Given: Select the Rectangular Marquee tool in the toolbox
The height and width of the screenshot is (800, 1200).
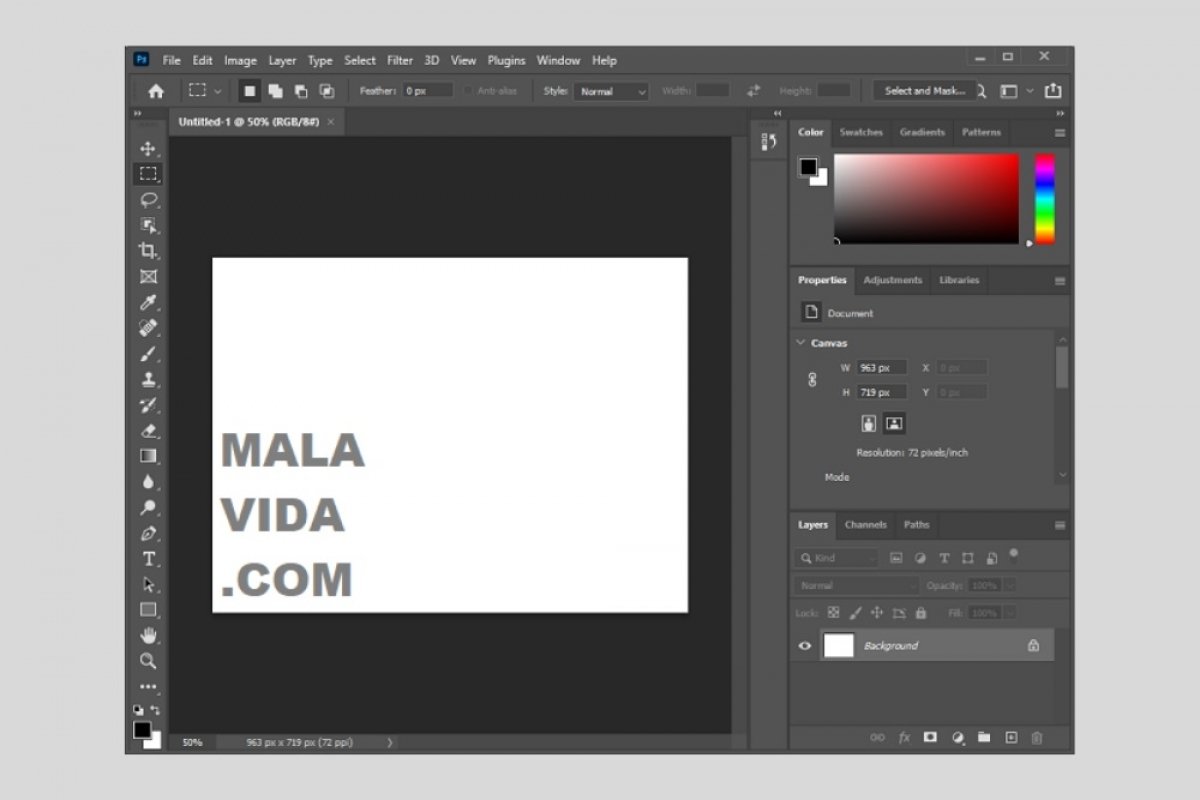Looking at the screenshot, I should point(148,173).
